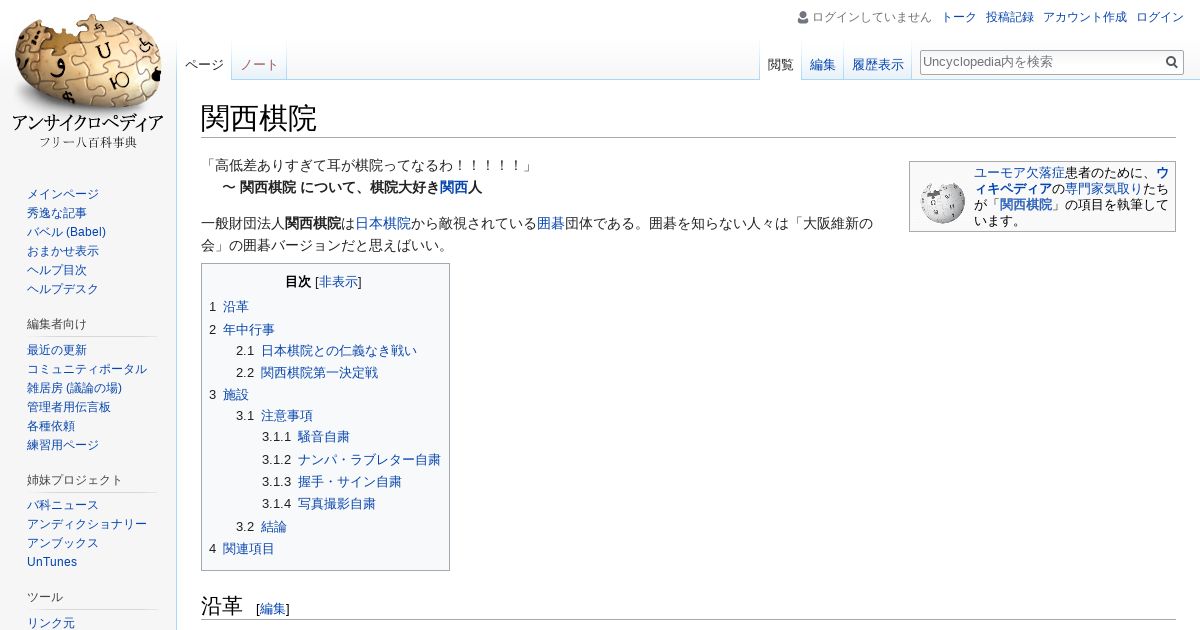Open the トーク link in the top bar

959,17
